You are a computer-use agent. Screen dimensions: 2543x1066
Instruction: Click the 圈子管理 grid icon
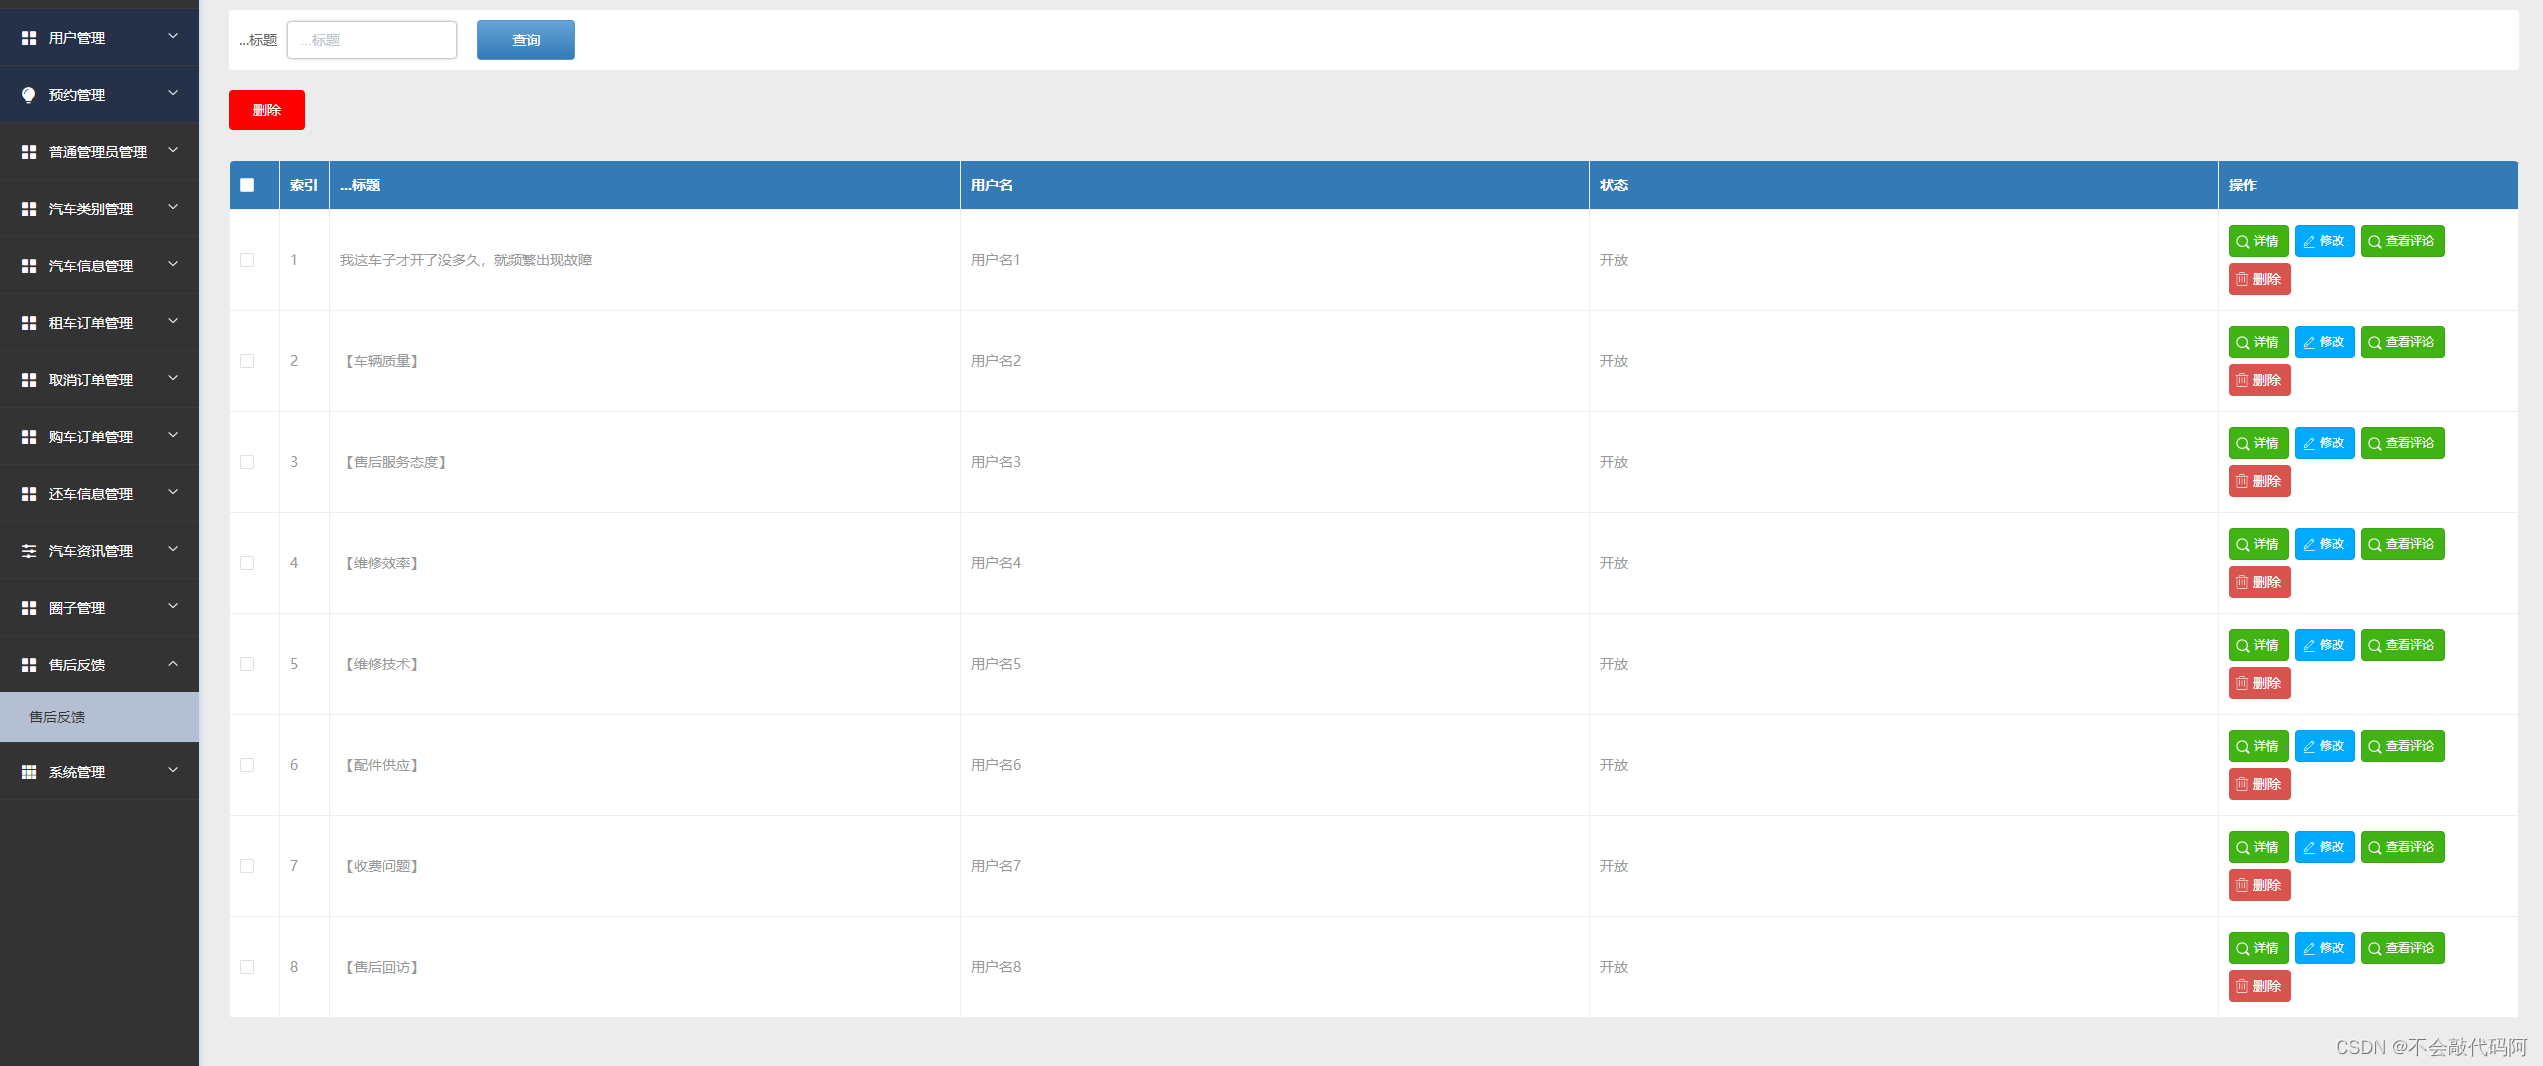click(x=29, y=608)
